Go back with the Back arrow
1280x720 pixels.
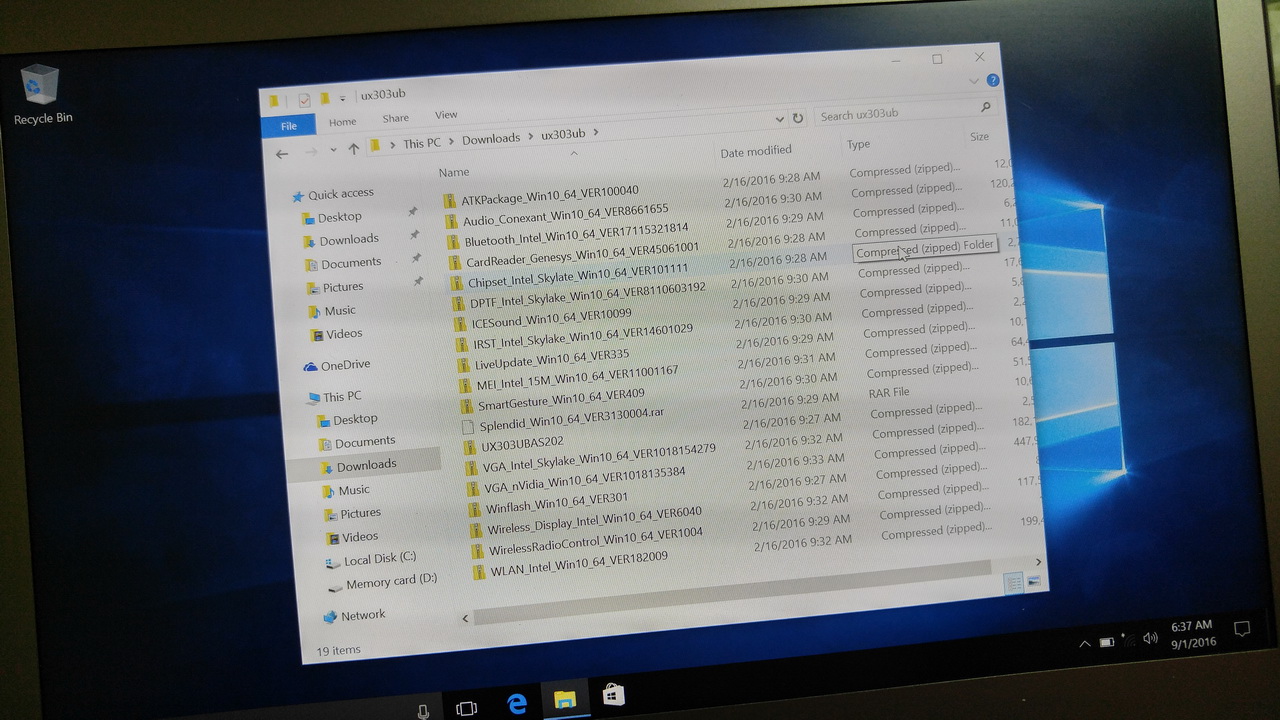282,153
